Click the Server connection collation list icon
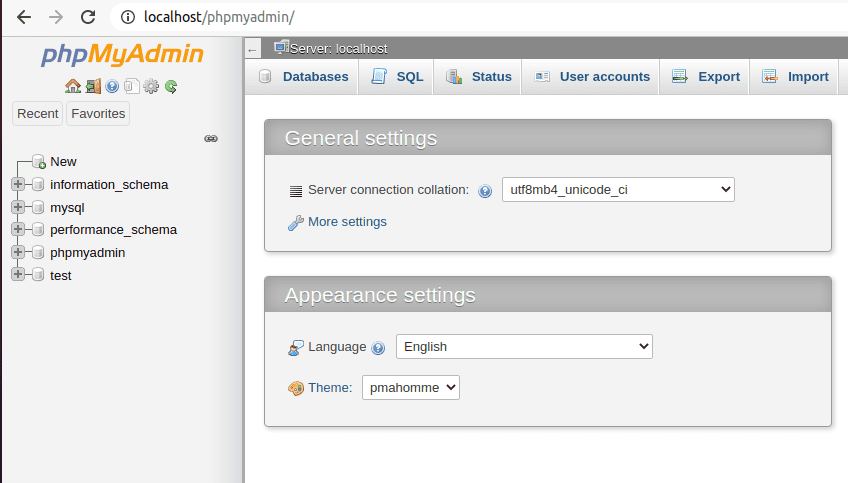The image size is (848, 483). (x=296, y=191)
